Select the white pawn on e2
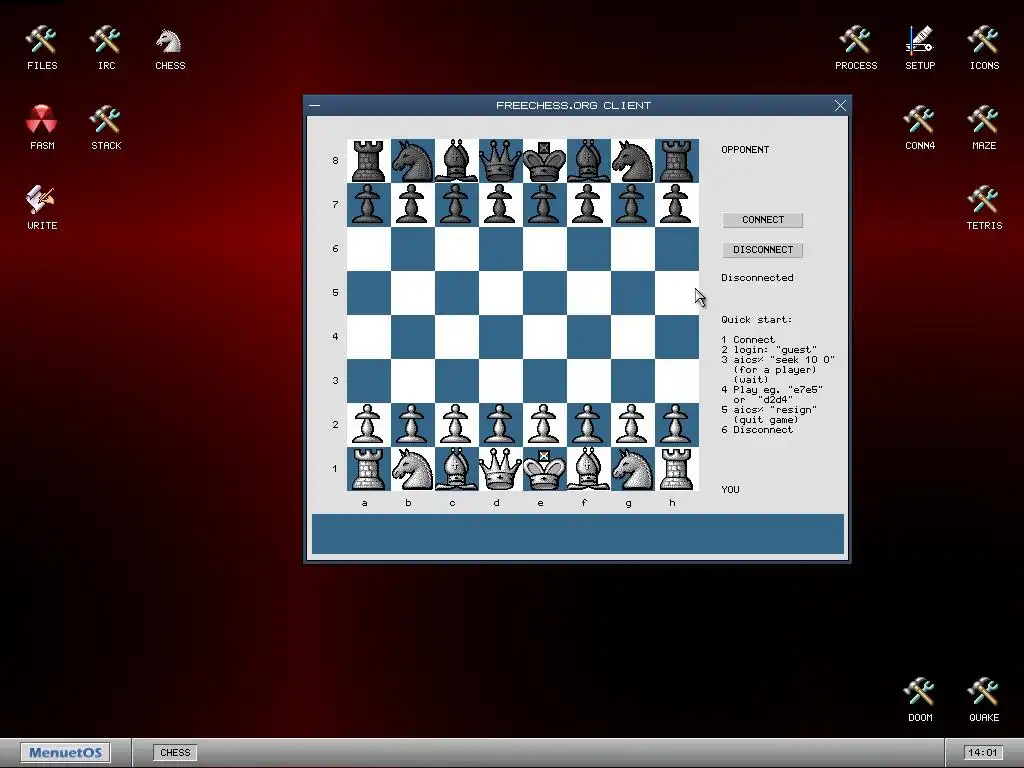 544,424
